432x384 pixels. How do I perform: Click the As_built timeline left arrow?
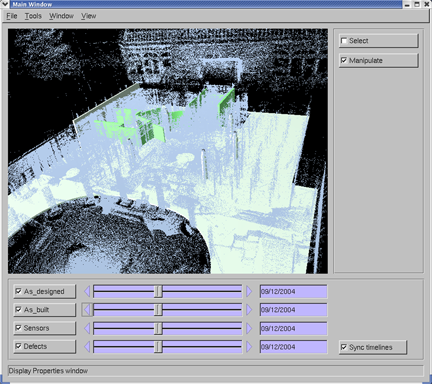[x=87, y=310]
